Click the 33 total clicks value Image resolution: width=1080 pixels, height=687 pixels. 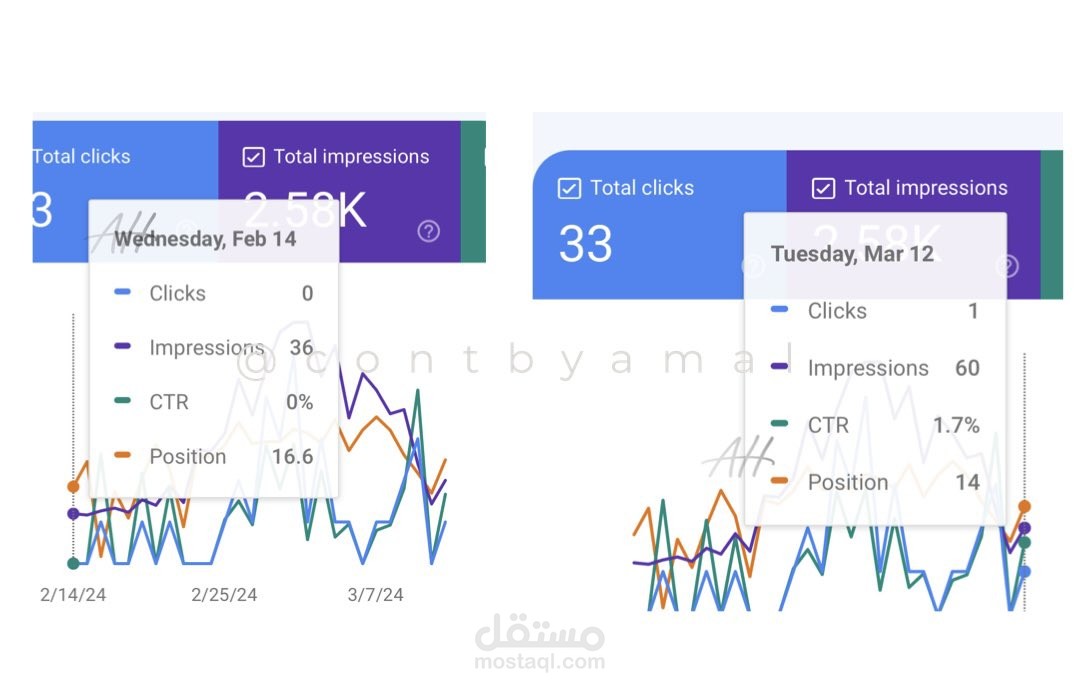pyautogui.click(x=585, y=244)
